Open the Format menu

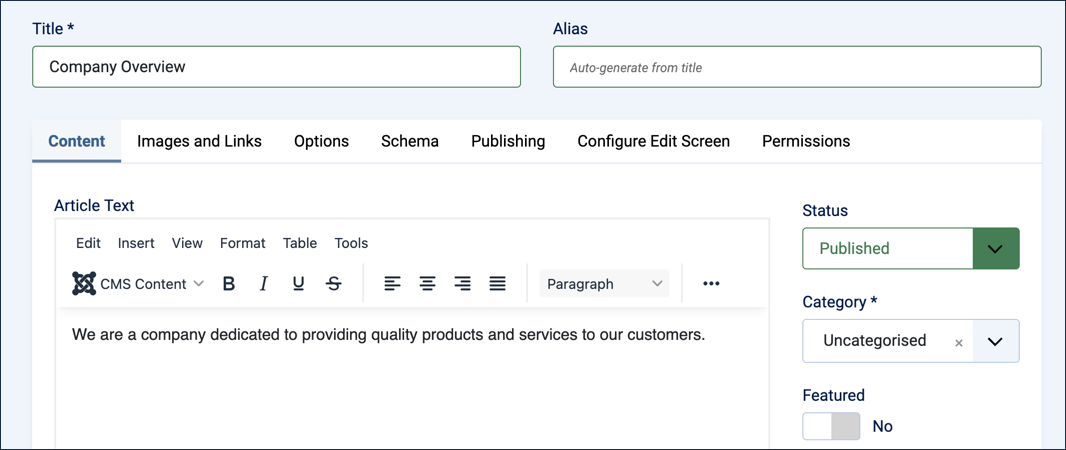(x=243, y=243)
